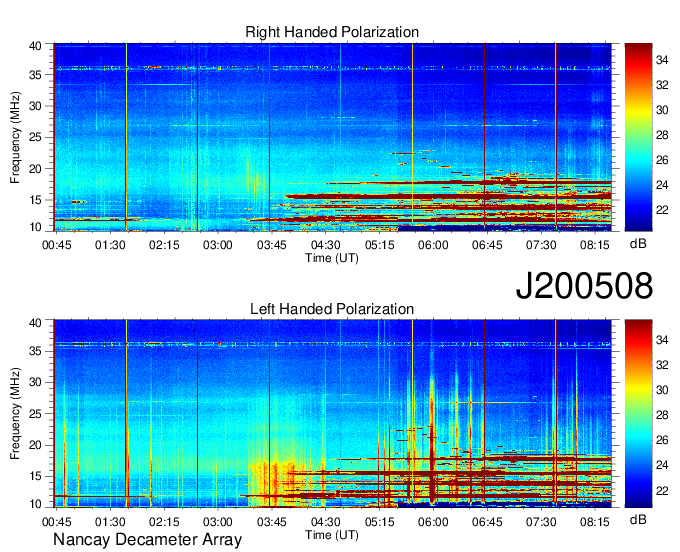
Task: Click the 34 dB label on Left Handed colorbar
Action: [x=662, y=340]
